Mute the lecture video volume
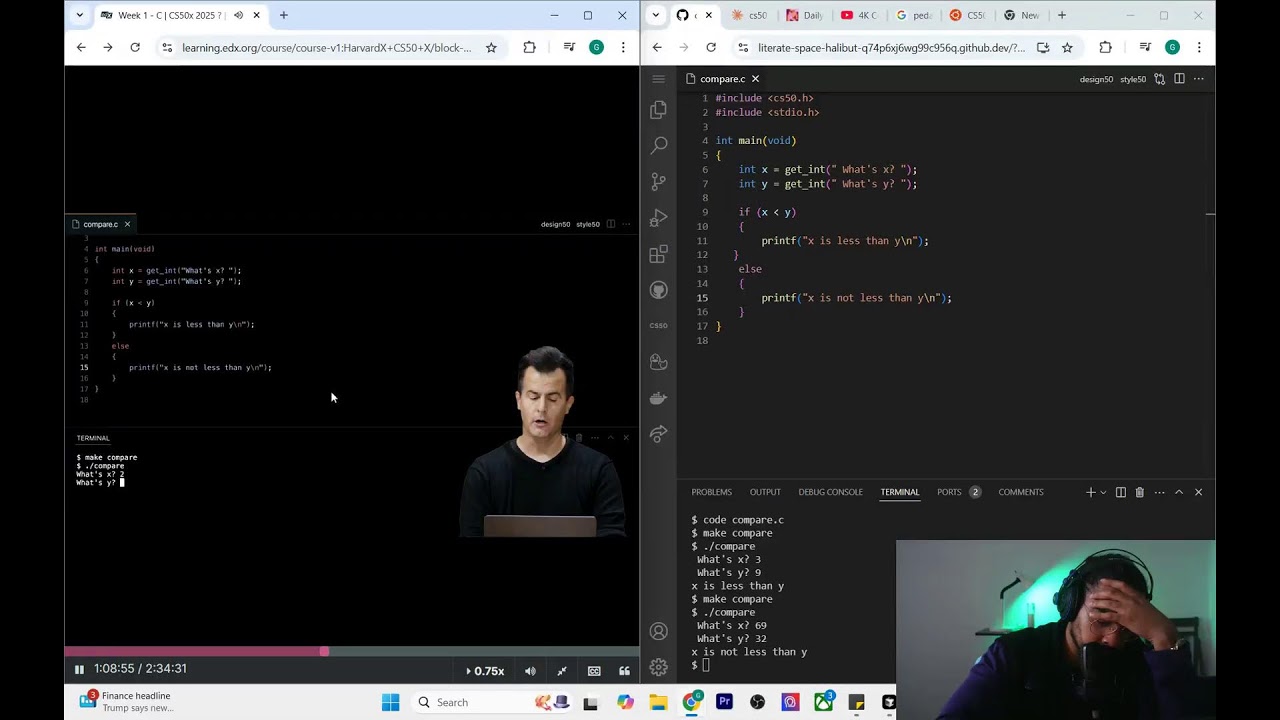The height and width of the screenshot is (720, 1280). pos(530,671)
